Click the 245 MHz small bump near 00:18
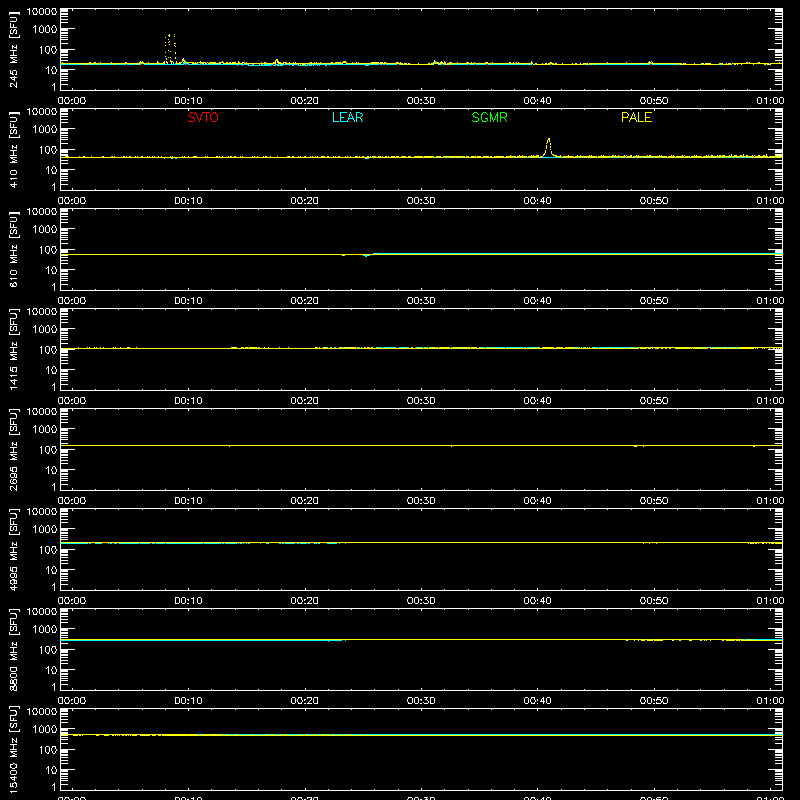Image resolution: width=800 pixels, height=800 pixels. 277,62
